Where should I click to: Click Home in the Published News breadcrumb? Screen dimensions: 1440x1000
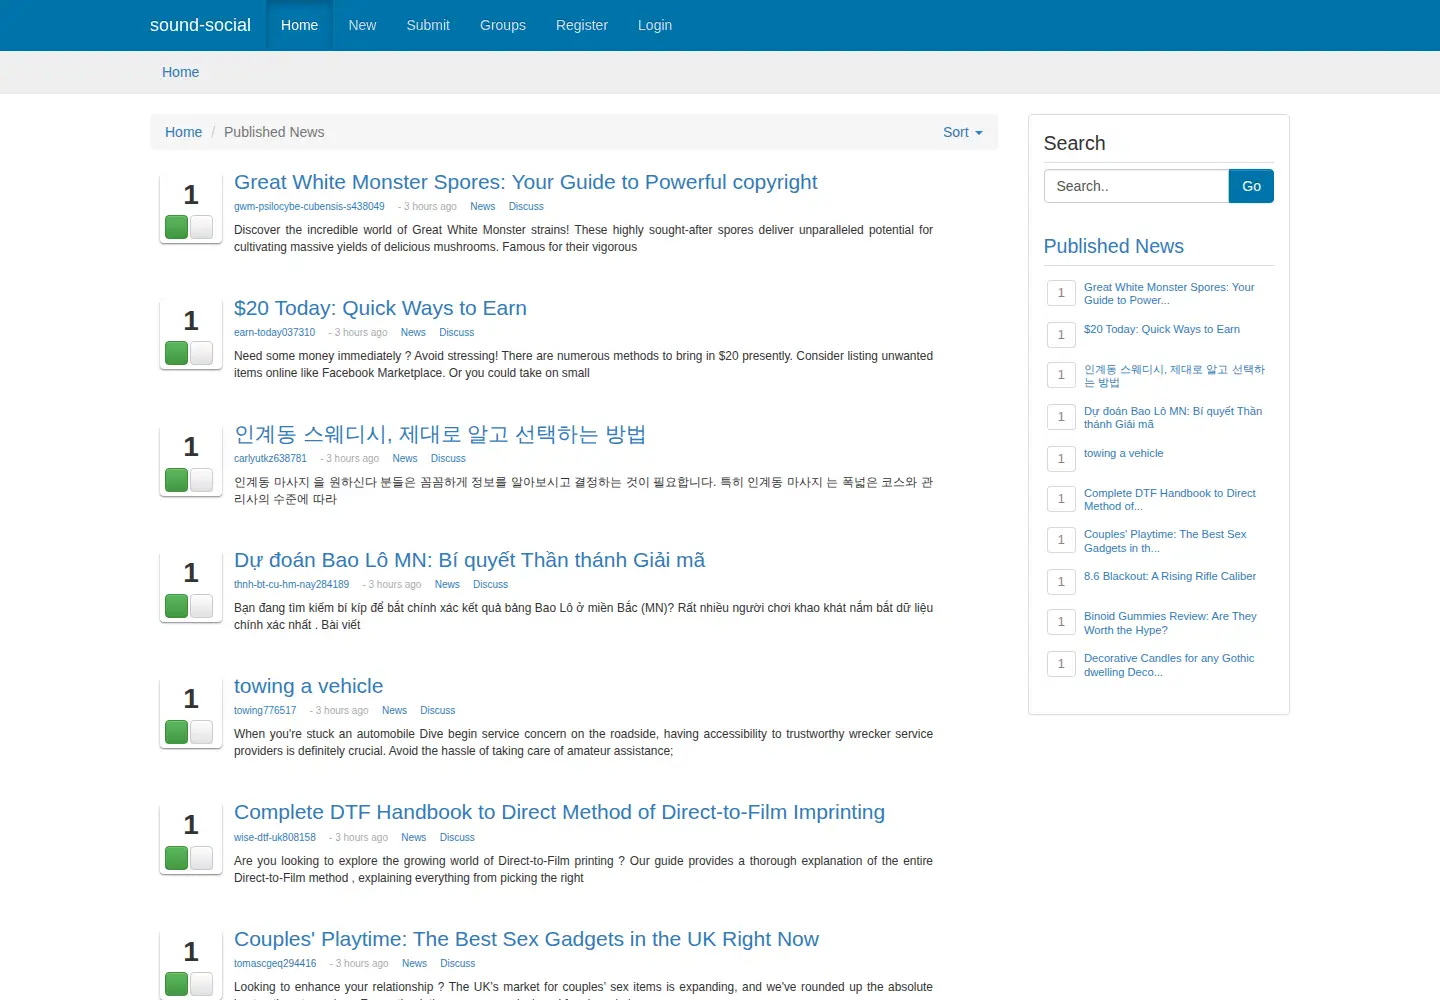pyautogui.click(x=183, y=132)
